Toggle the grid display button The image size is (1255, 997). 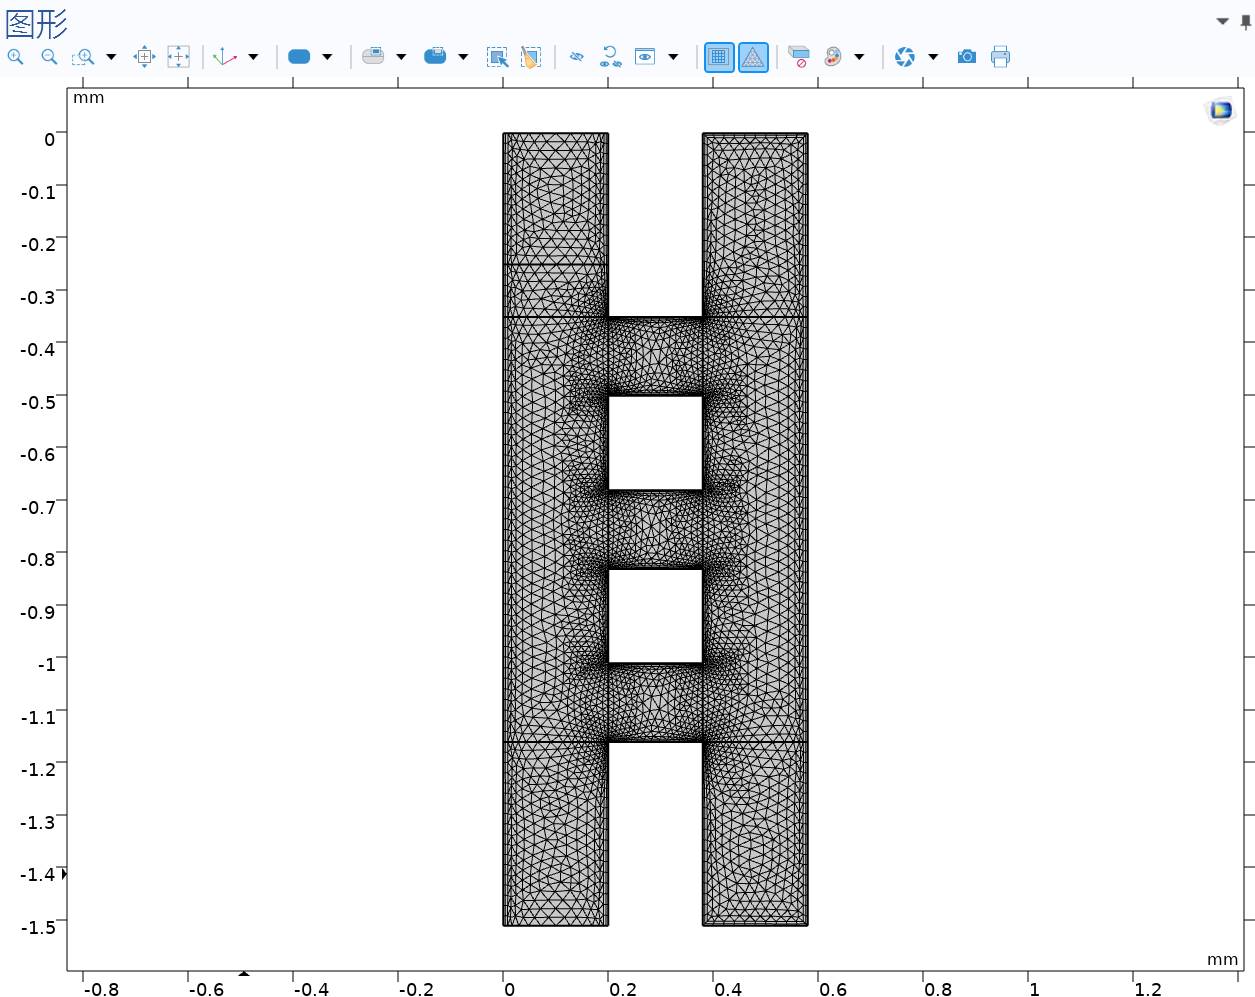coord(718,57)
